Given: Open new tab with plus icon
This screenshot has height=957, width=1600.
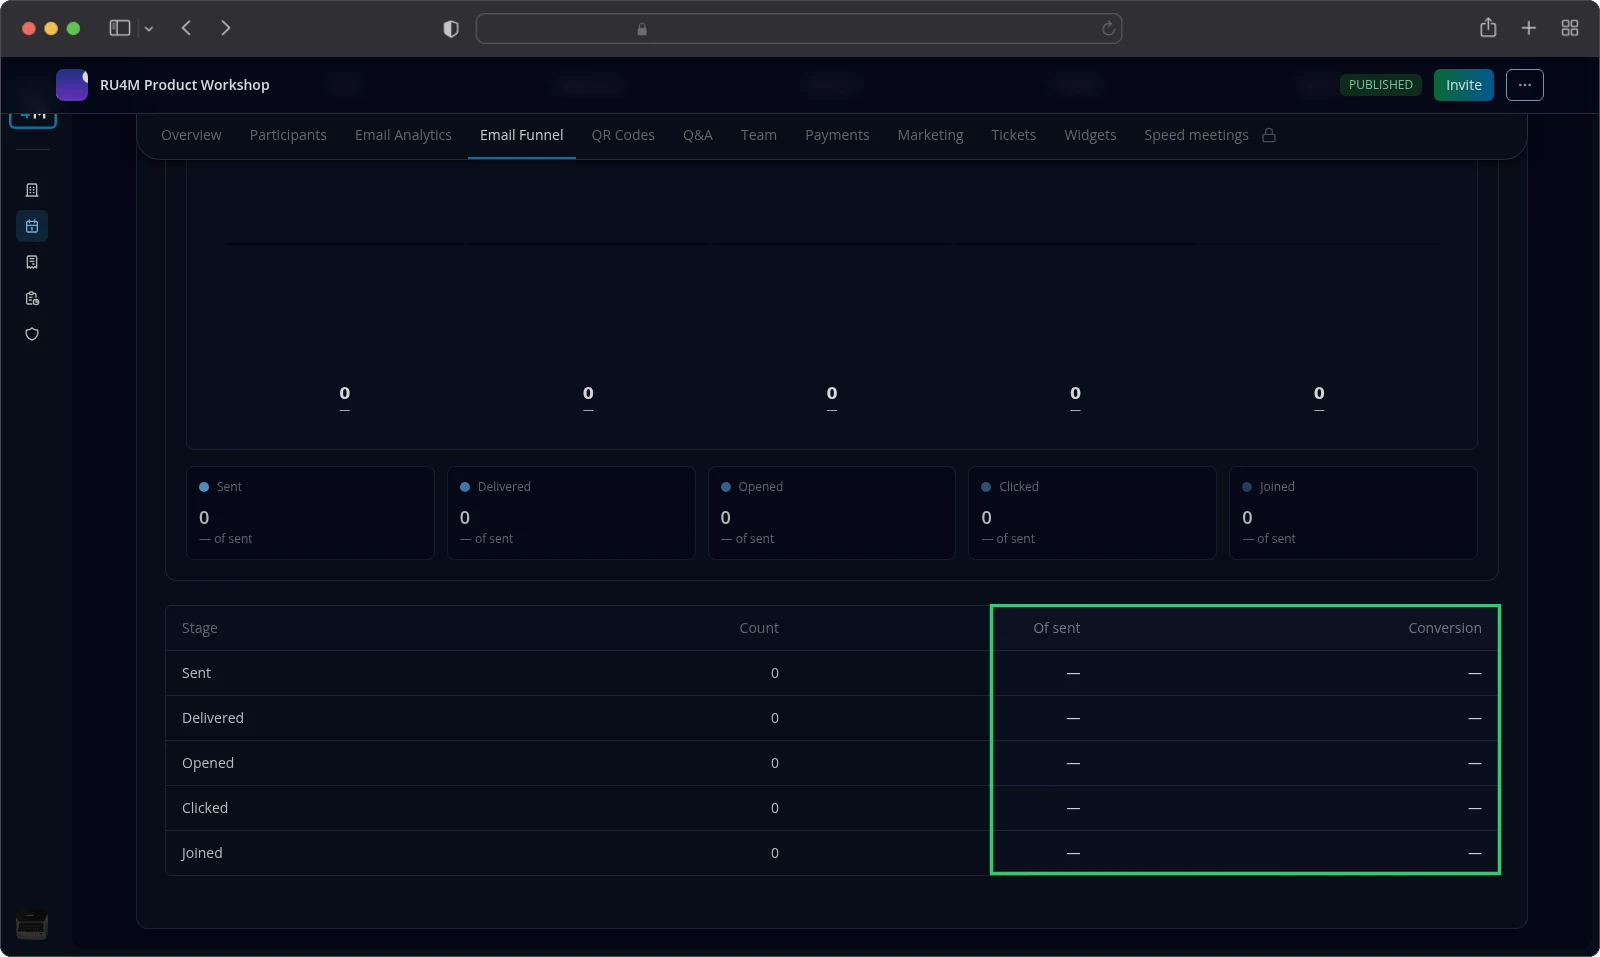Looking at the screenshot, I should point(1529,28).
